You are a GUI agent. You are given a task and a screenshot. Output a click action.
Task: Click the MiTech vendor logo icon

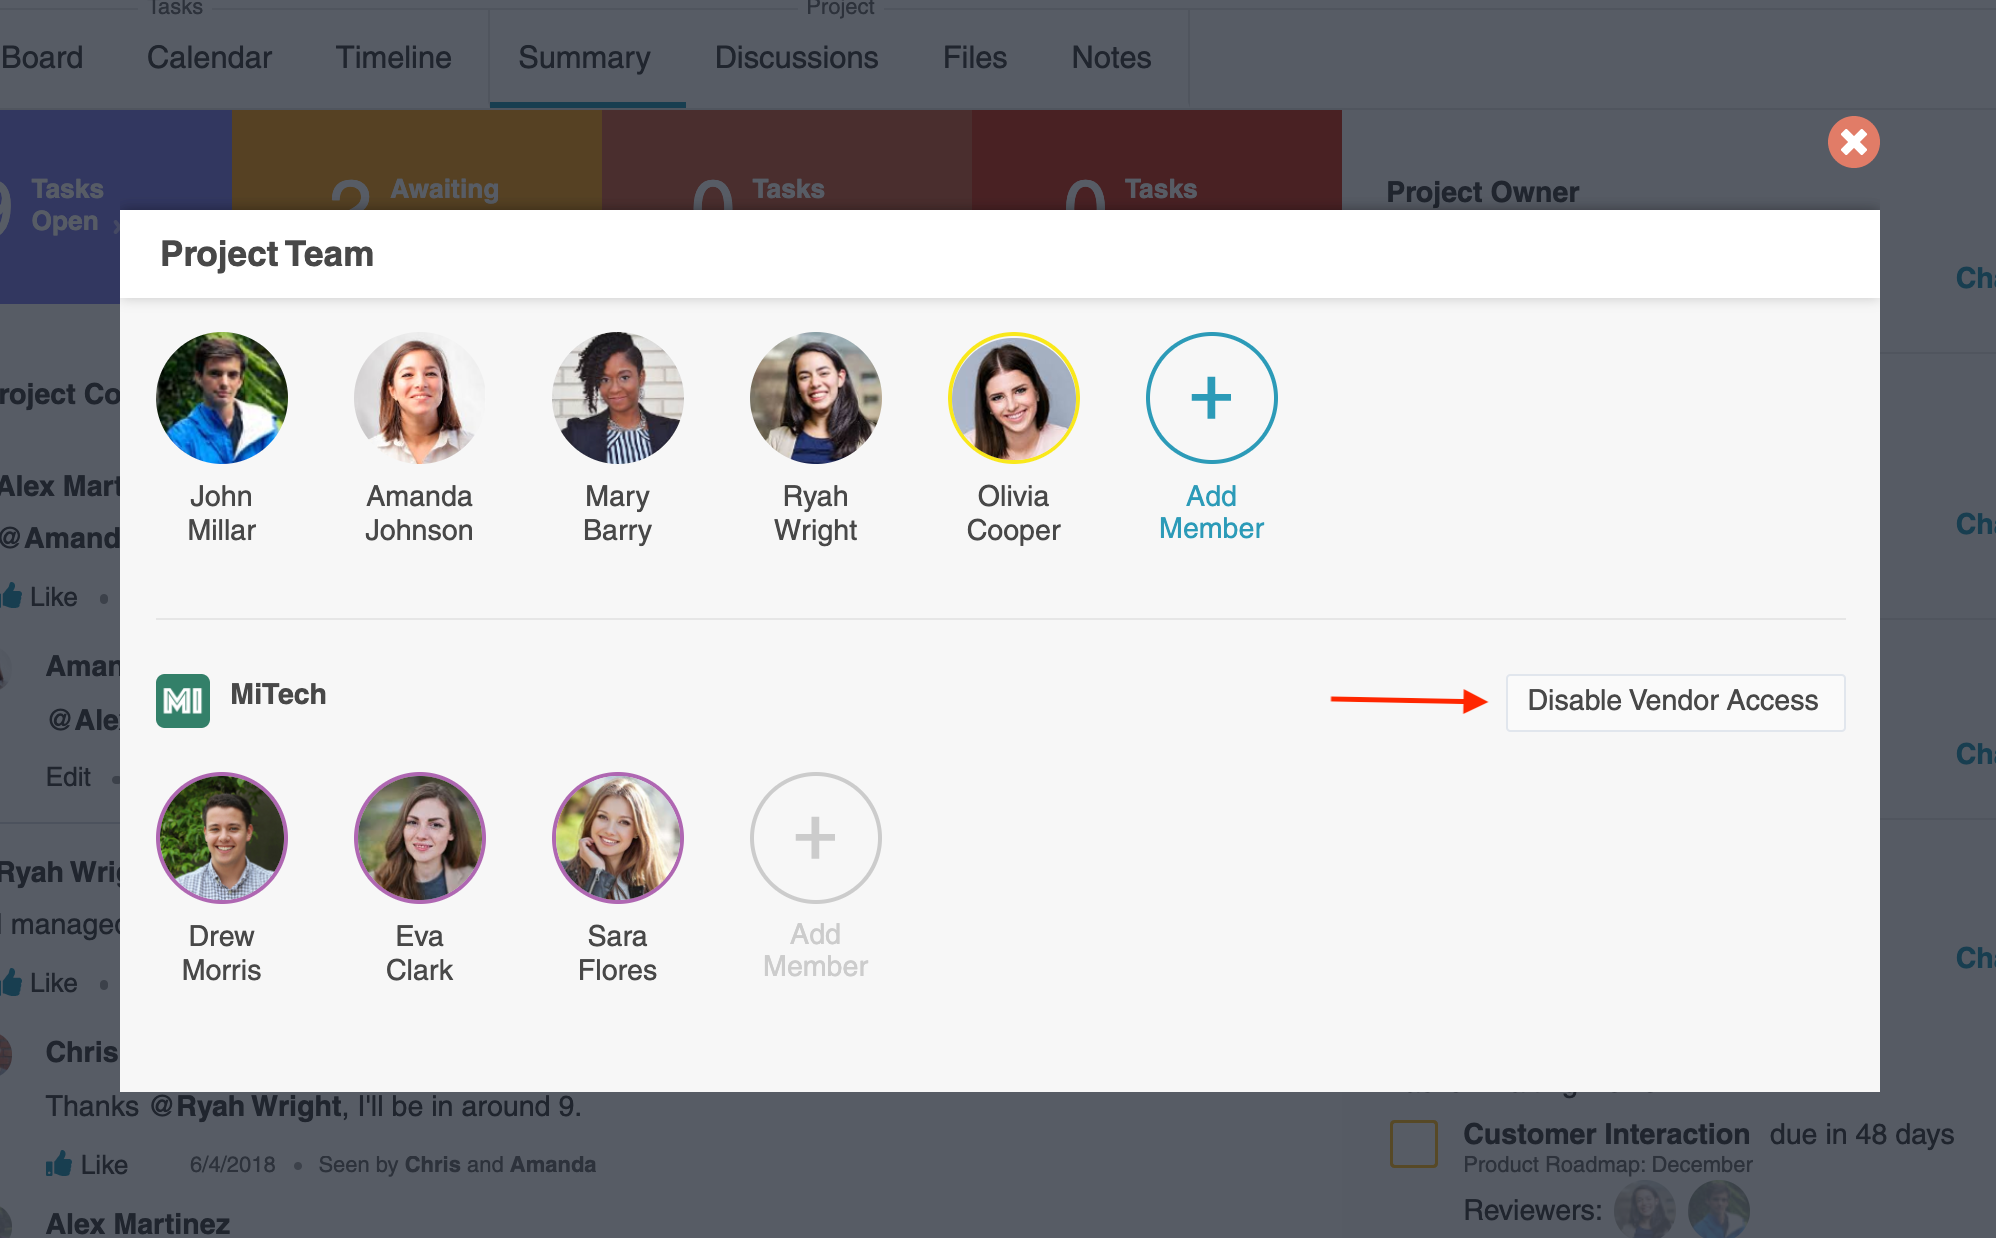click(183, 700)
